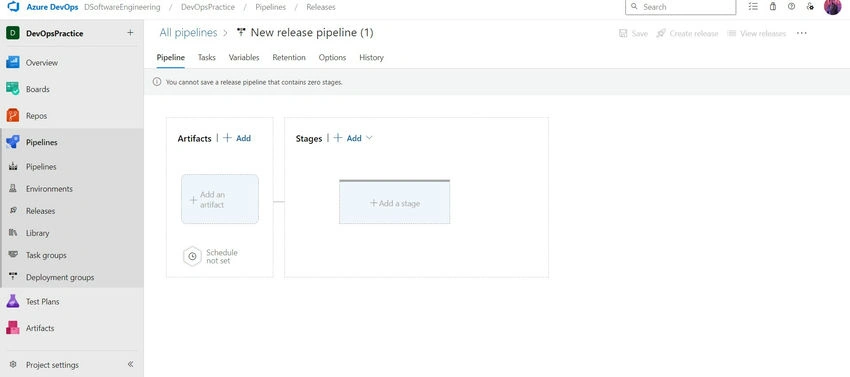Click the Artifacts Add button
Image resolution: width=850 pixels, height=377 pixels.
237,138
